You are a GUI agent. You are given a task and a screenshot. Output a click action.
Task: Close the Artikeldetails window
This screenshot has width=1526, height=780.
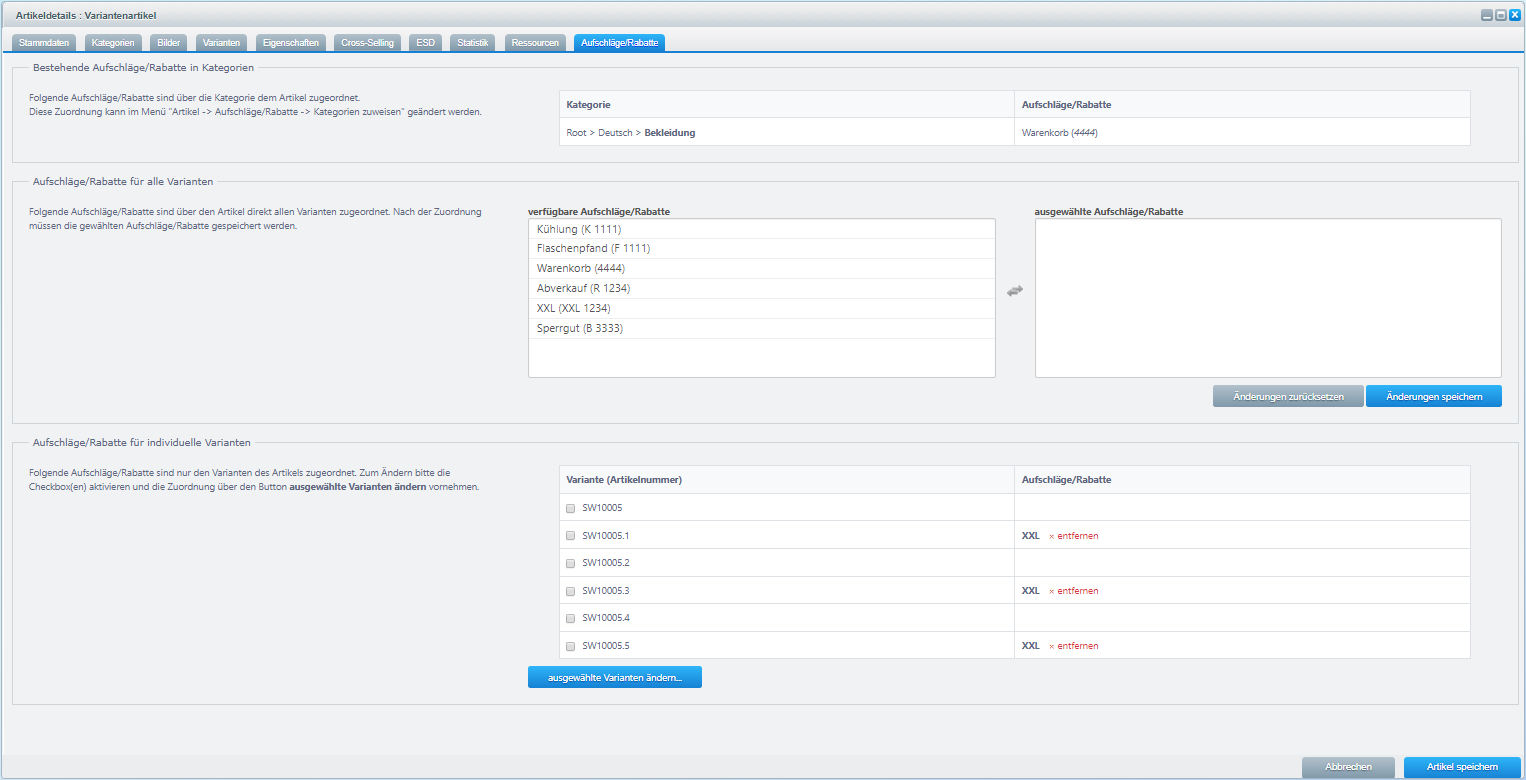[x=1514, y=15]
